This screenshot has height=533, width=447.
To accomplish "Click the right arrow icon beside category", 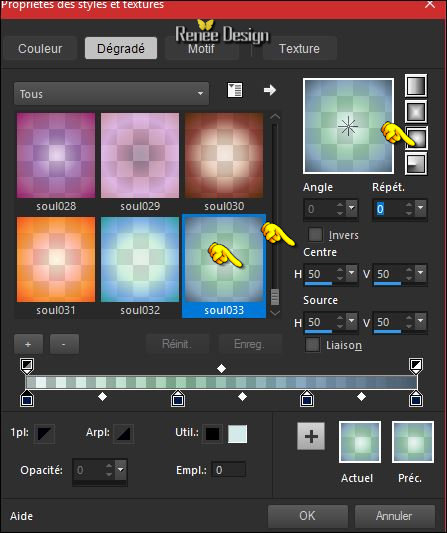I will click(x=270, y=90).
